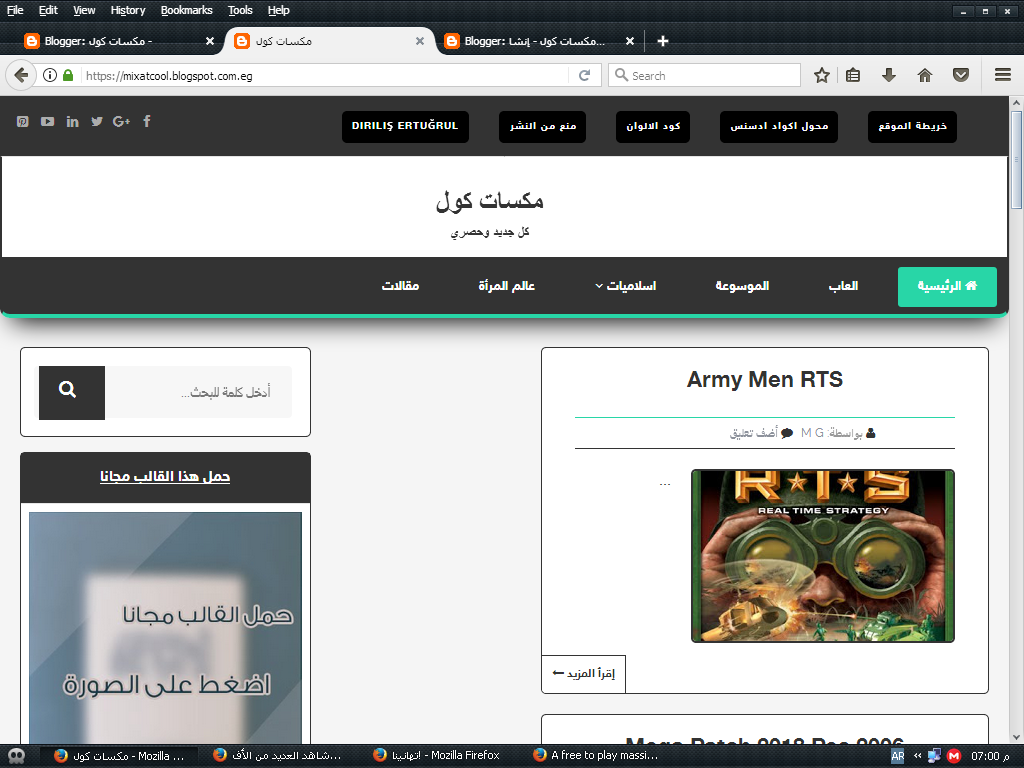
Task: Open the Edit menu
Action: [48, 10]
